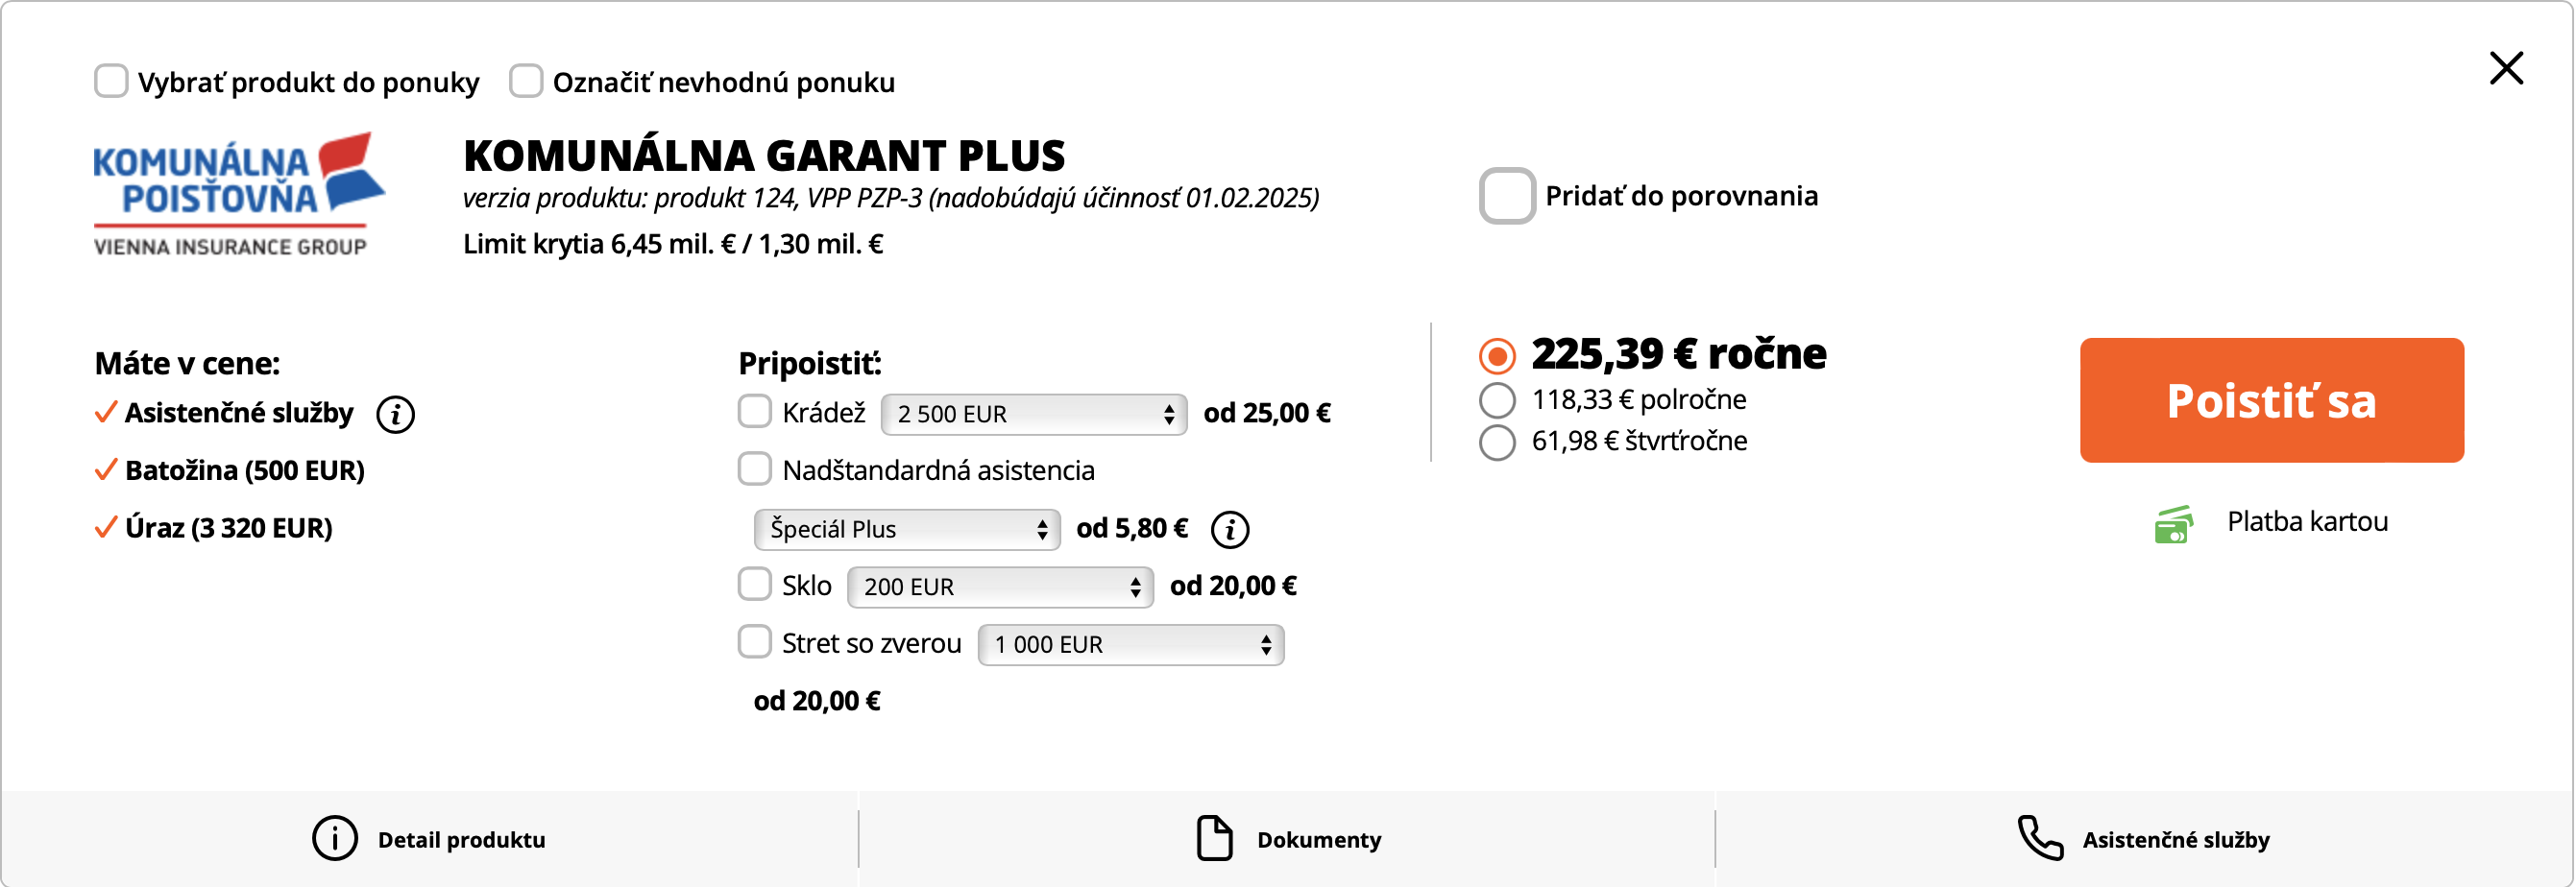Click the Poistiť sa button
This screenshot has height=887, width=2576.
click(2271, 400)
